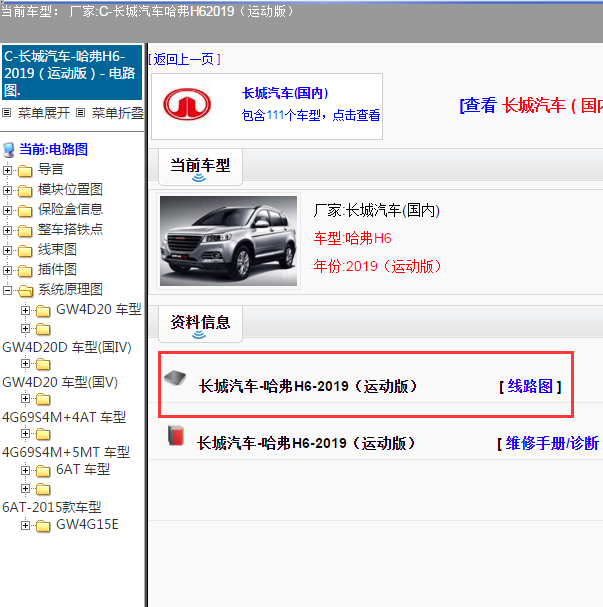Screen dimensions: 603x607
Task: Click the open 系统原理图 folder icon
Action: point(26,290)
